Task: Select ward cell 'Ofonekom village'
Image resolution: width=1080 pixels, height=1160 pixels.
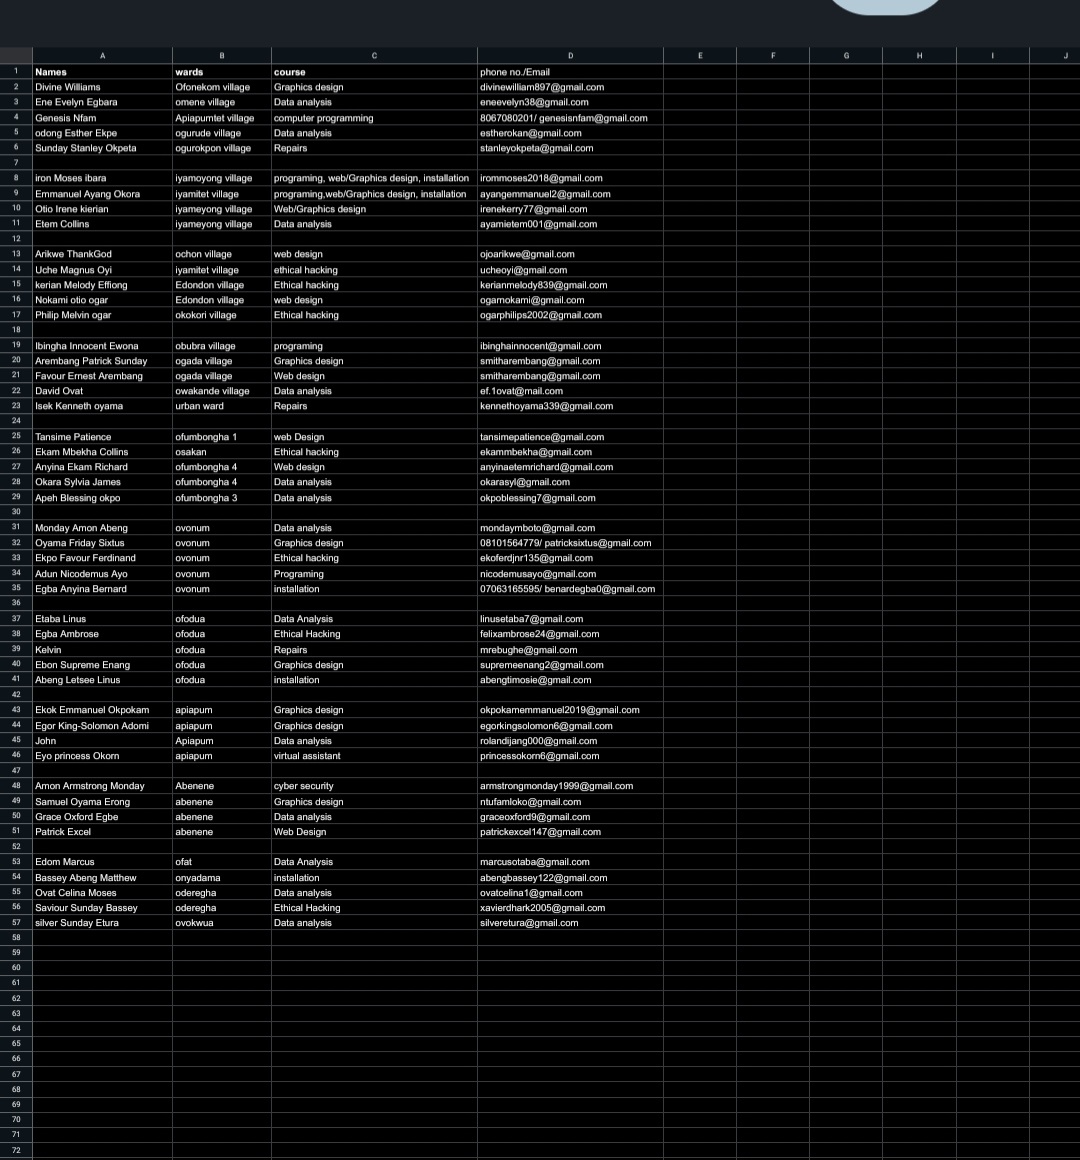Action: click(222, 87)
